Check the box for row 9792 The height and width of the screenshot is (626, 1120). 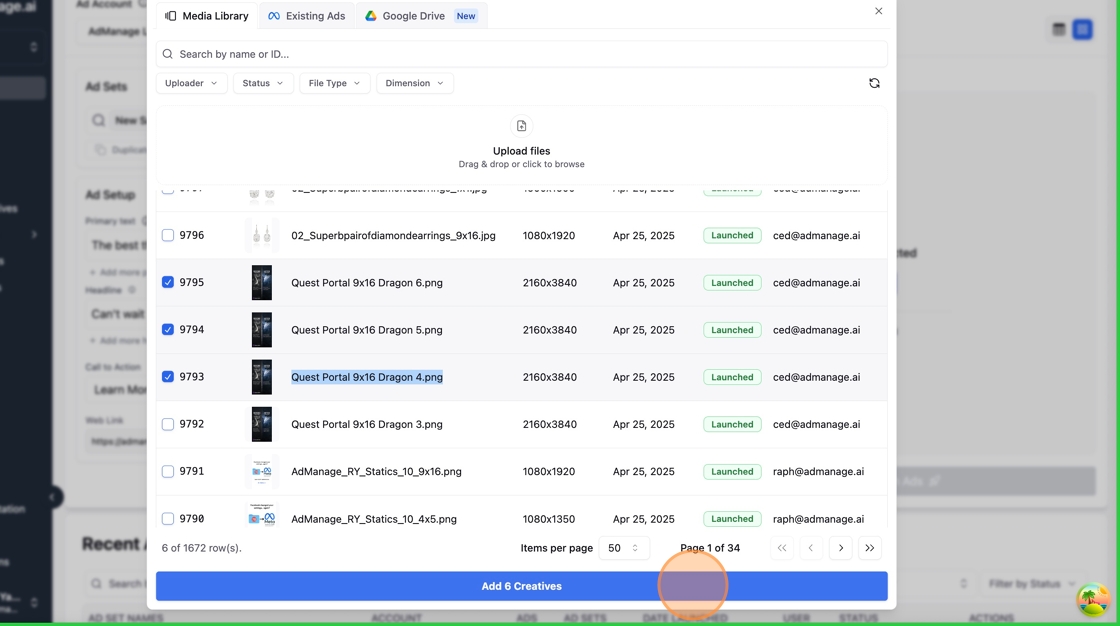pos(168,424)
